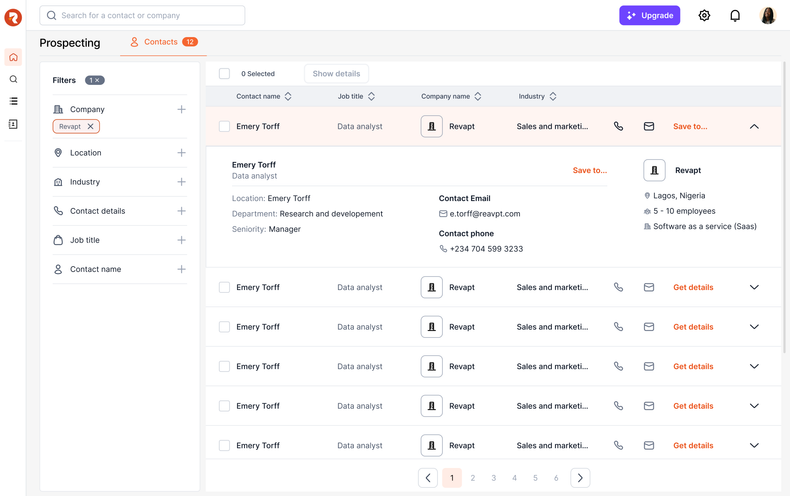Open the search icon in left sidebar
Viewport: 790px width, 496px height.
tap(13, 80)
